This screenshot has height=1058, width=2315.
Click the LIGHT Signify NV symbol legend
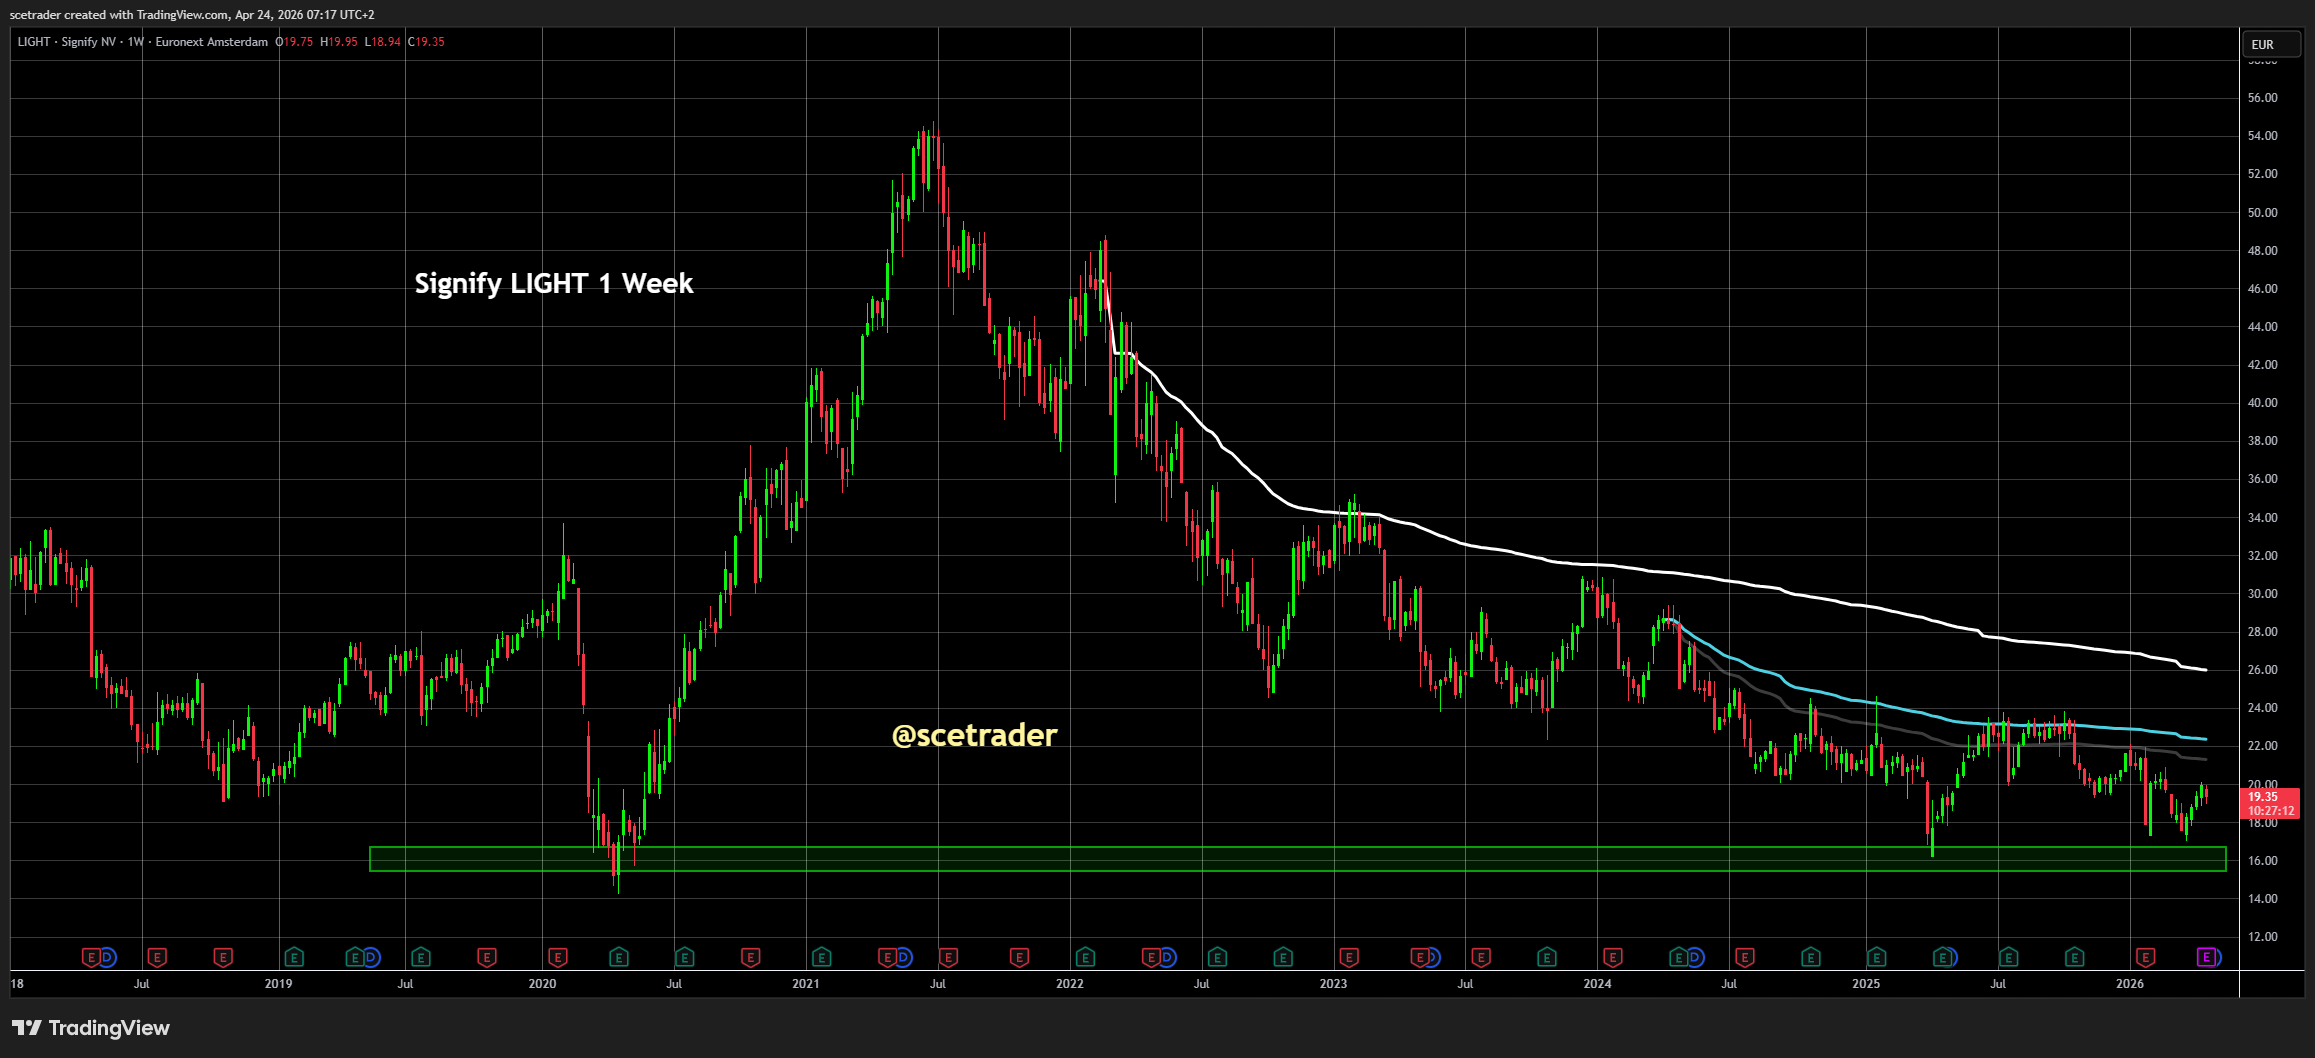click(143, 42)
